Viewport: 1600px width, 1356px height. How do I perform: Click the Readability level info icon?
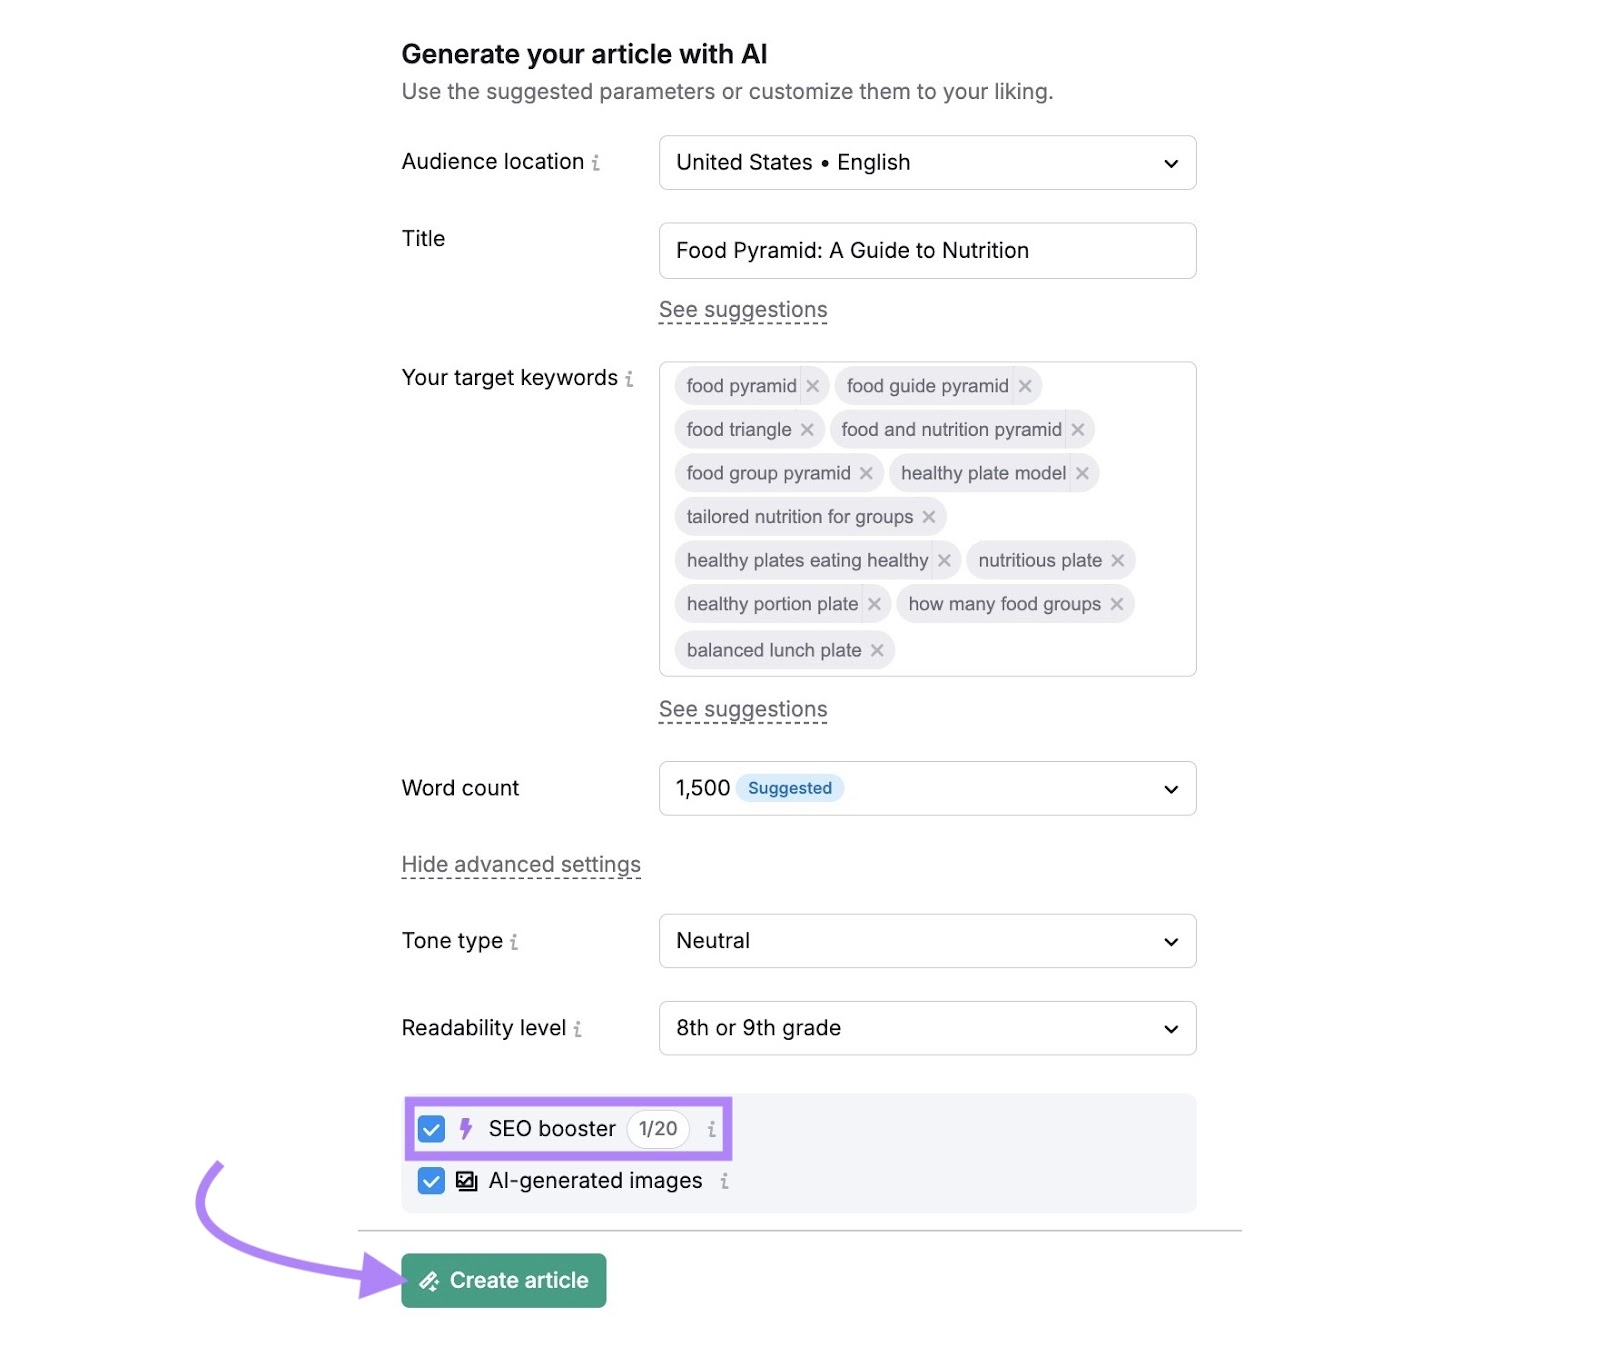click(x=578, y=1029)
